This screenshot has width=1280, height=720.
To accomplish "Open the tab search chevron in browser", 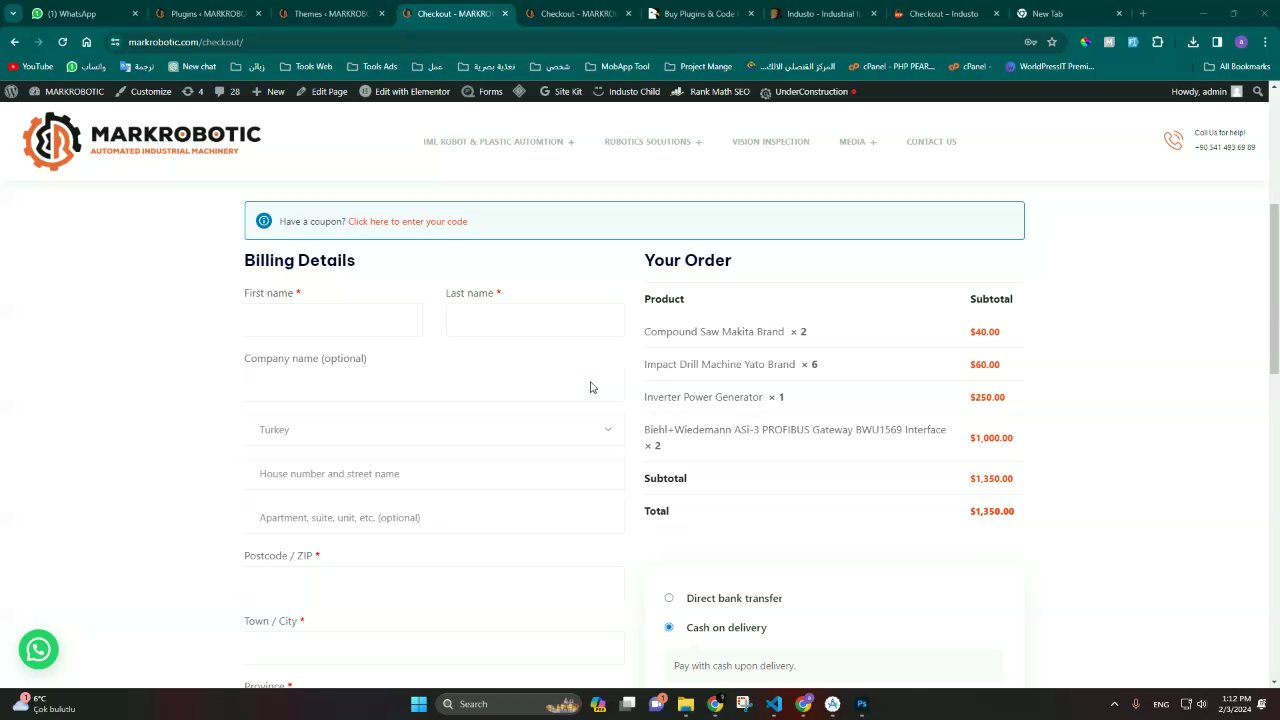I will [x=13, y=14].
